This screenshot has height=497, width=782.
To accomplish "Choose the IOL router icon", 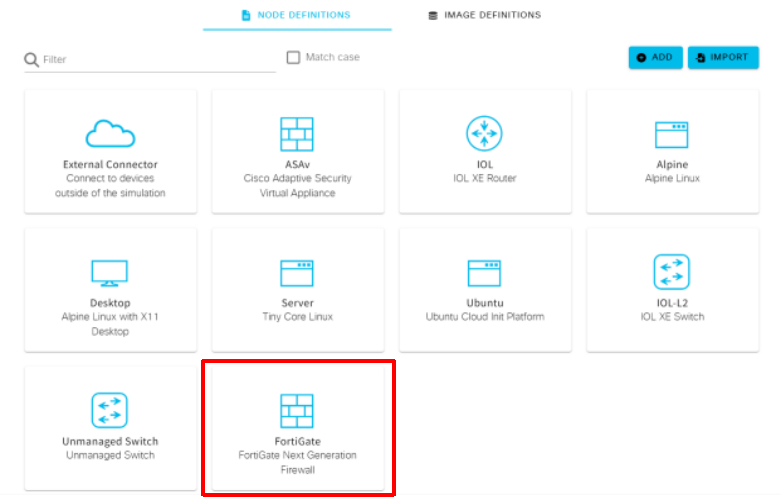I will coord(484,133).
